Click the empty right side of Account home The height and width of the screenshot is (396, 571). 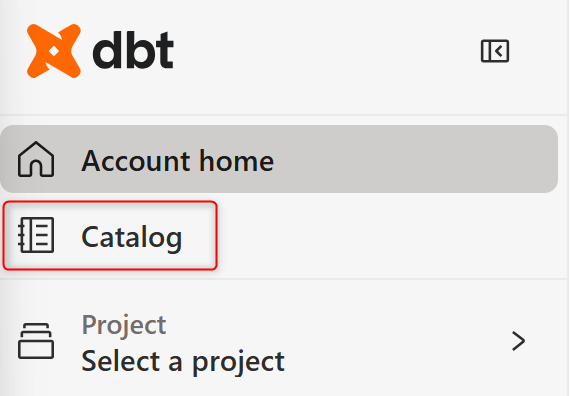coord(415,159)
